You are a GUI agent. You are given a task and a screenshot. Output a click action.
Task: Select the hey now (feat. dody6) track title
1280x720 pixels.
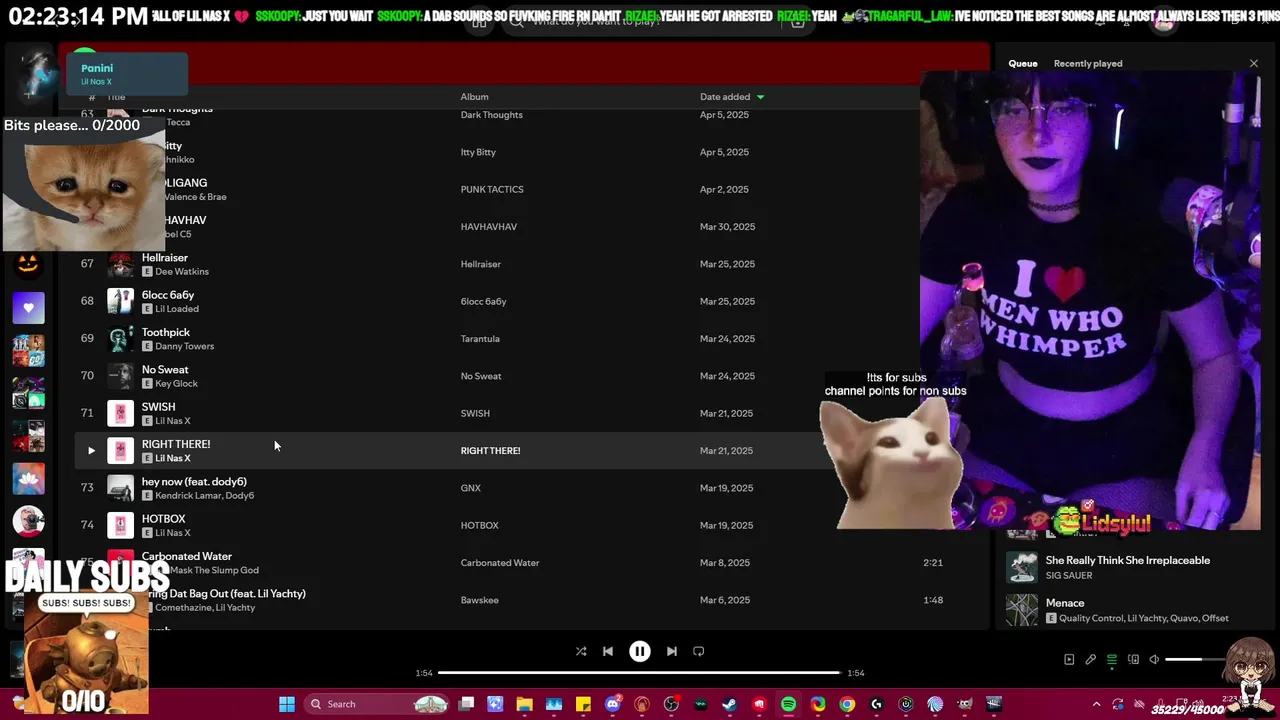click(x=194, y=482)
